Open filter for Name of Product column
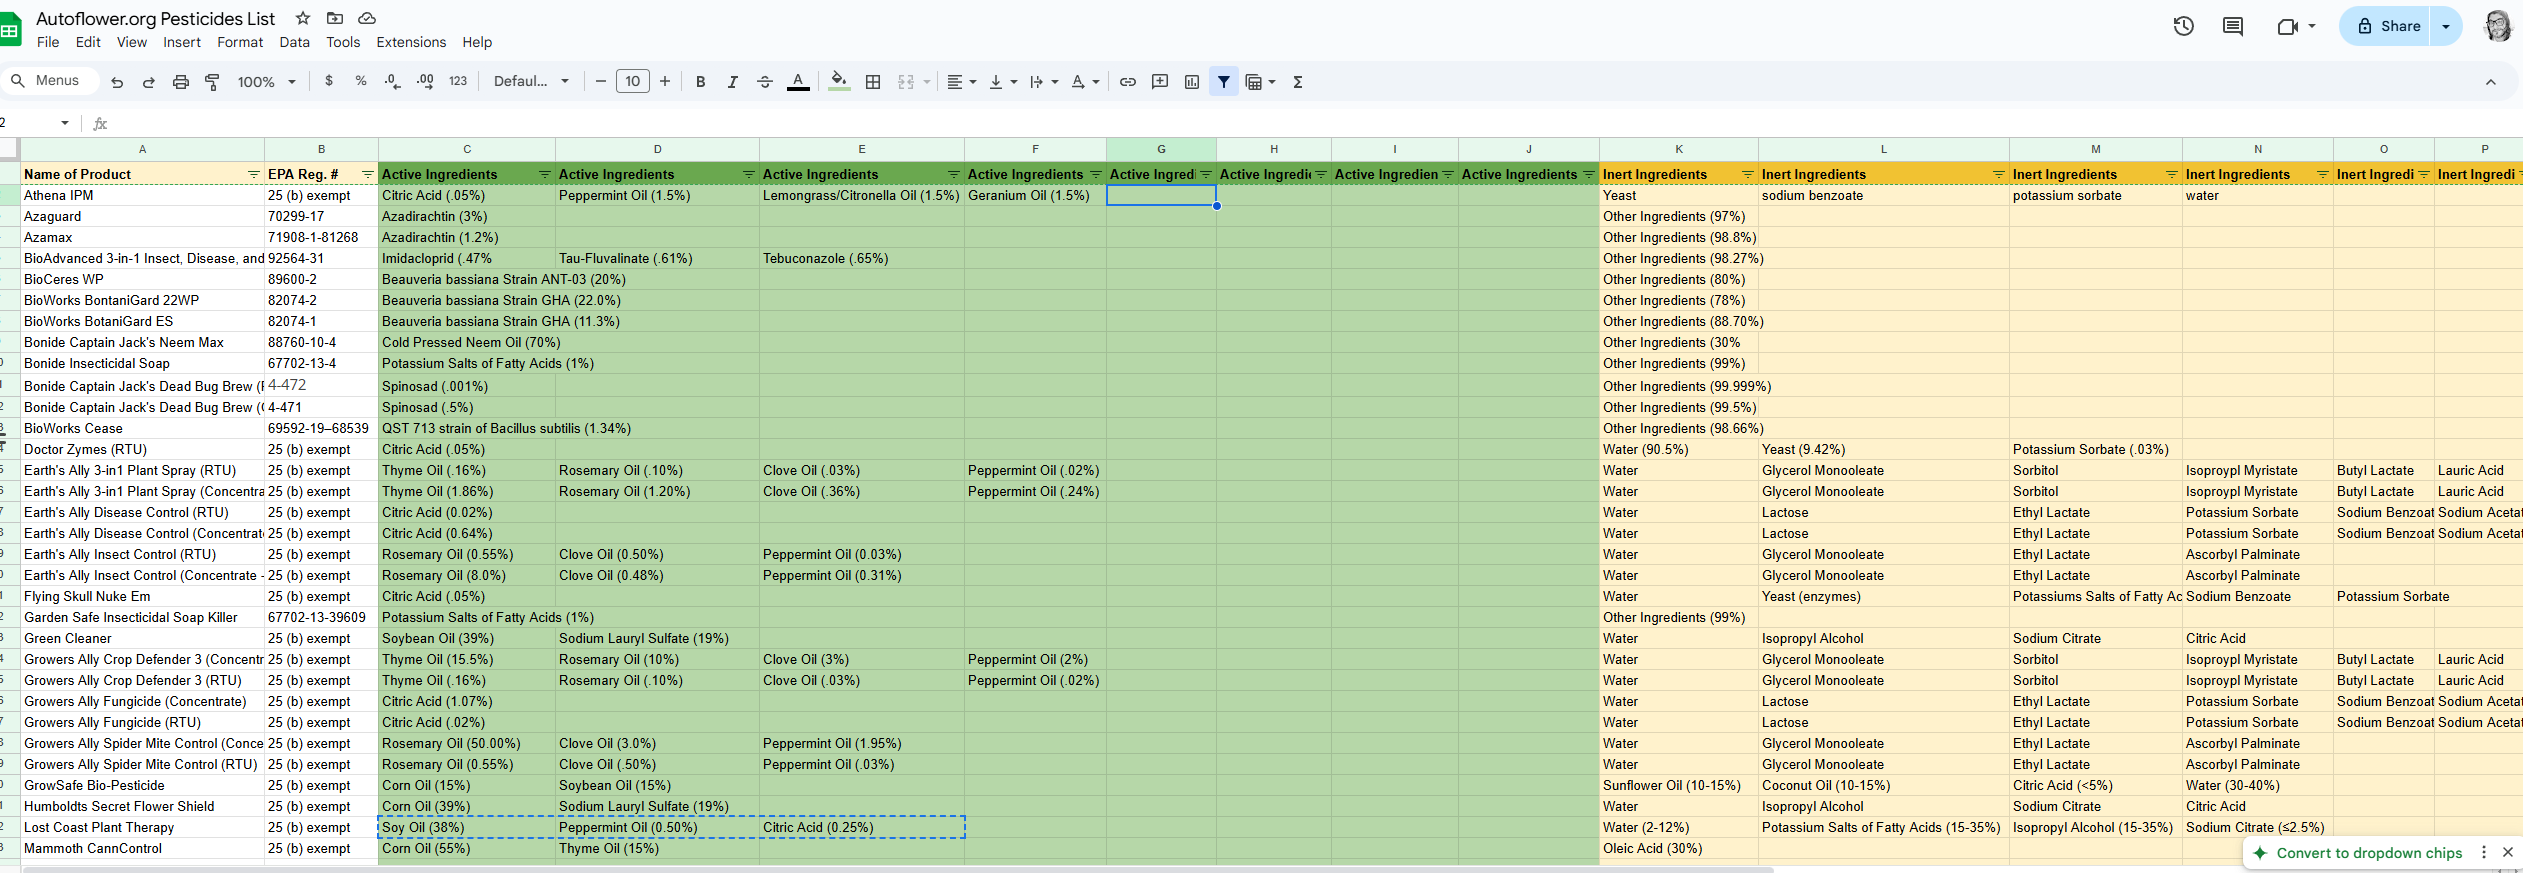This screenshot has height=873, width=2523. click(x=253, y=174)
